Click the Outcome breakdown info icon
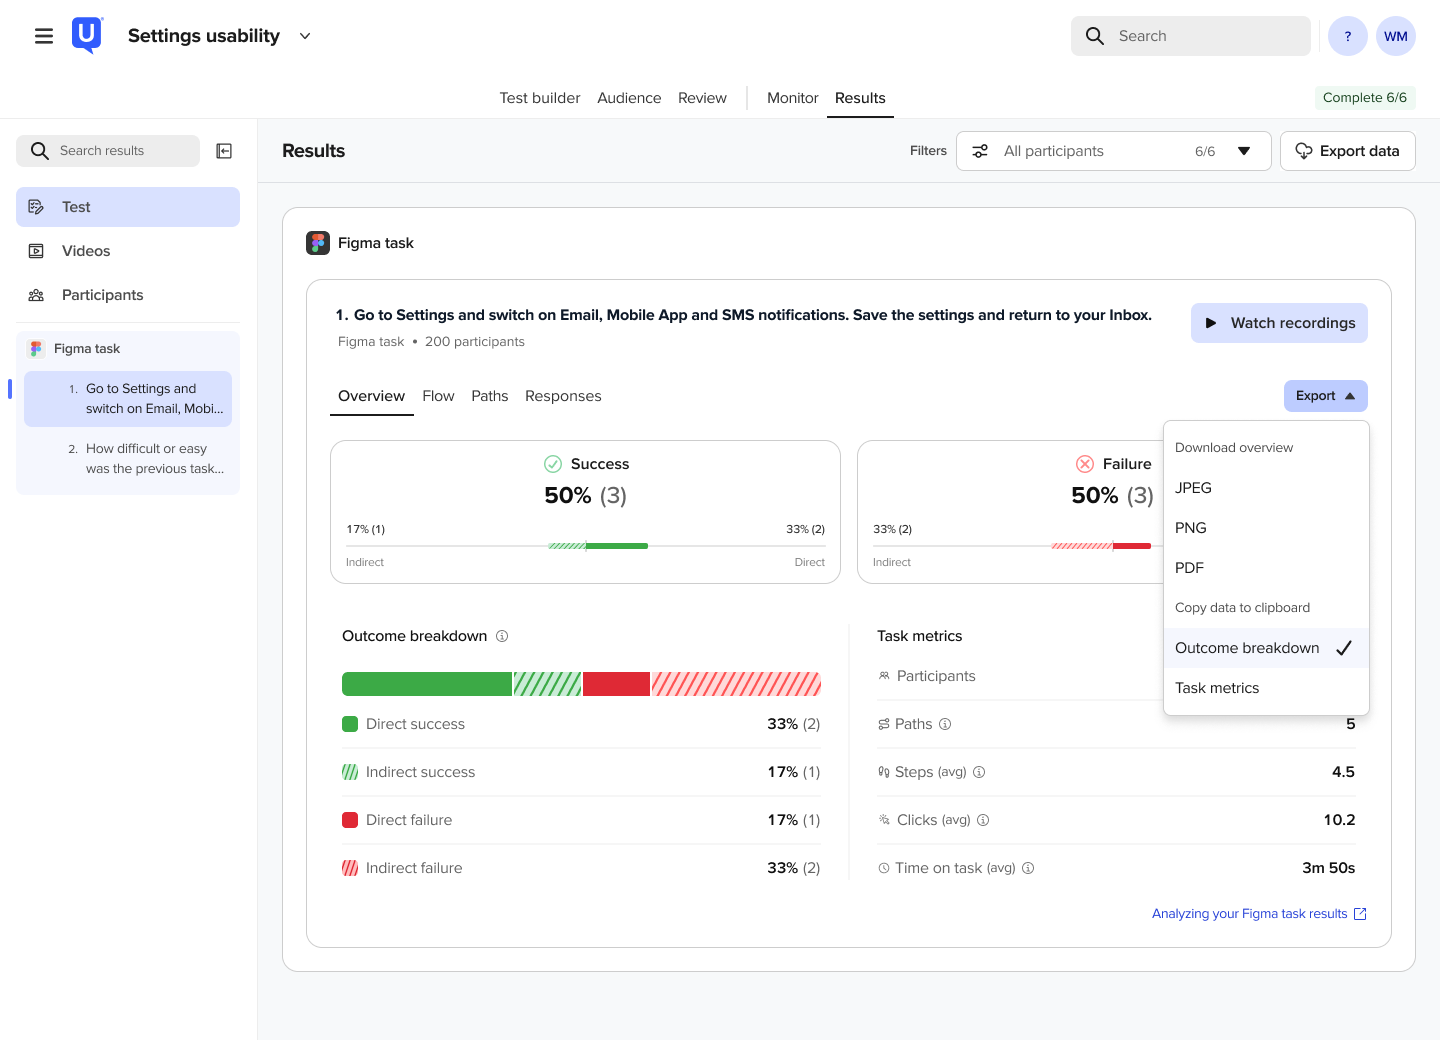The image size is (1440, 1040). 502,636
